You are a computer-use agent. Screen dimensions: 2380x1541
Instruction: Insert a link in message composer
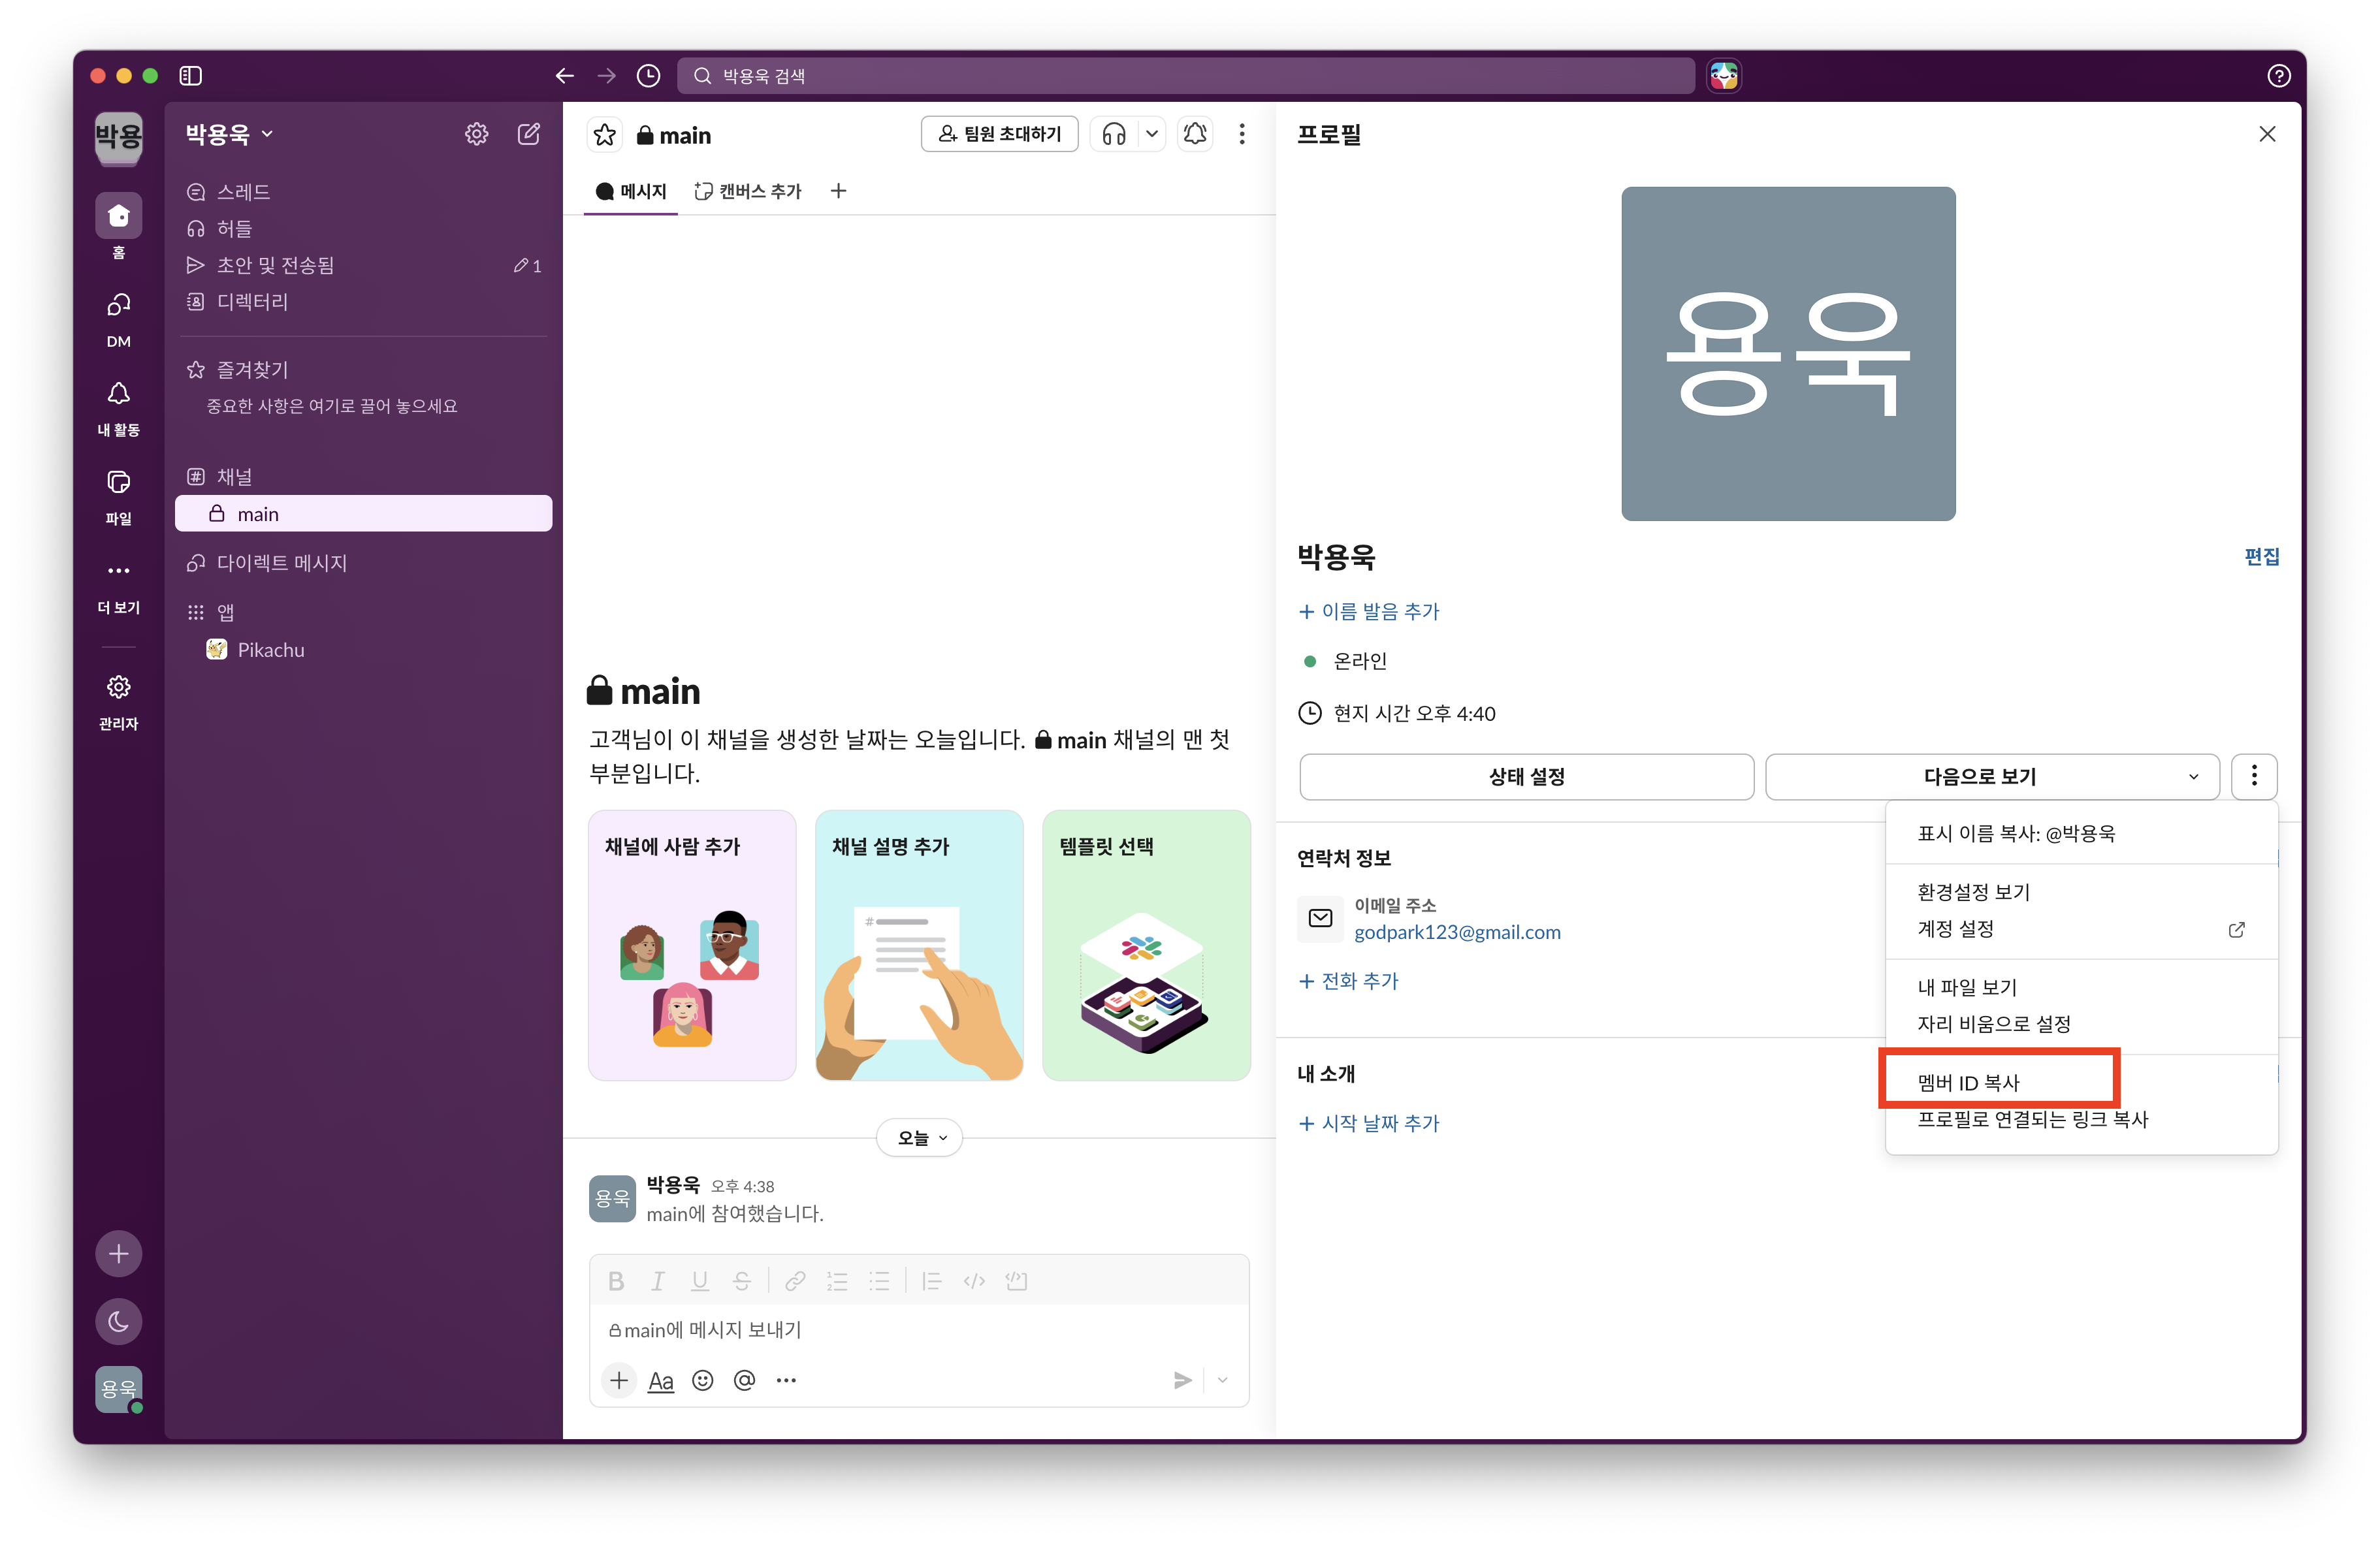[x=795, y=1281]
